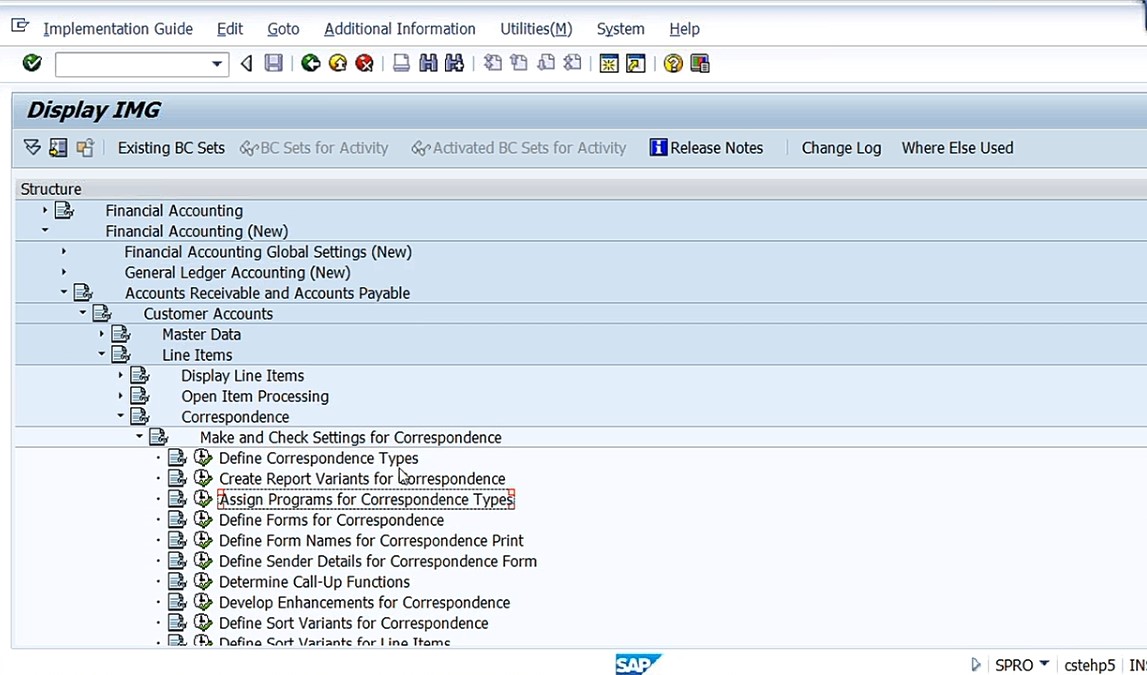Open documentation icon for Customer Accounts
The image size is (1147, 675).
(x=102, y=314)
